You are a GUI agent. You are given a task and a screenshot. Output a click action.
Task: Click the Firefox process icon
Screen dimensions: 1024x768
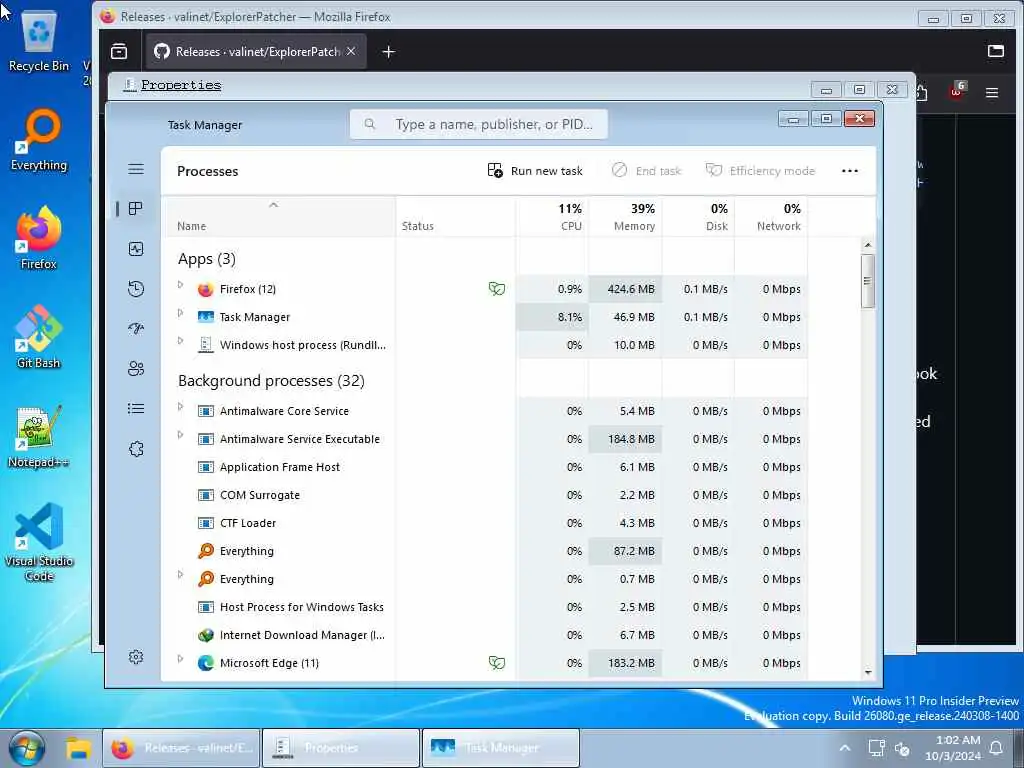(206, 289)
